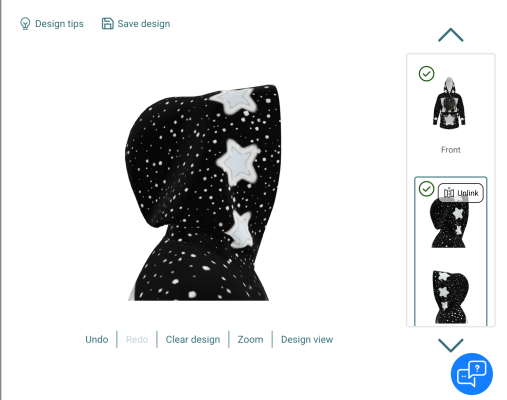The width and height of the screenshot is (507, 400).
Task: Zoom into the hood preview
Action: (x=250, y=339)
